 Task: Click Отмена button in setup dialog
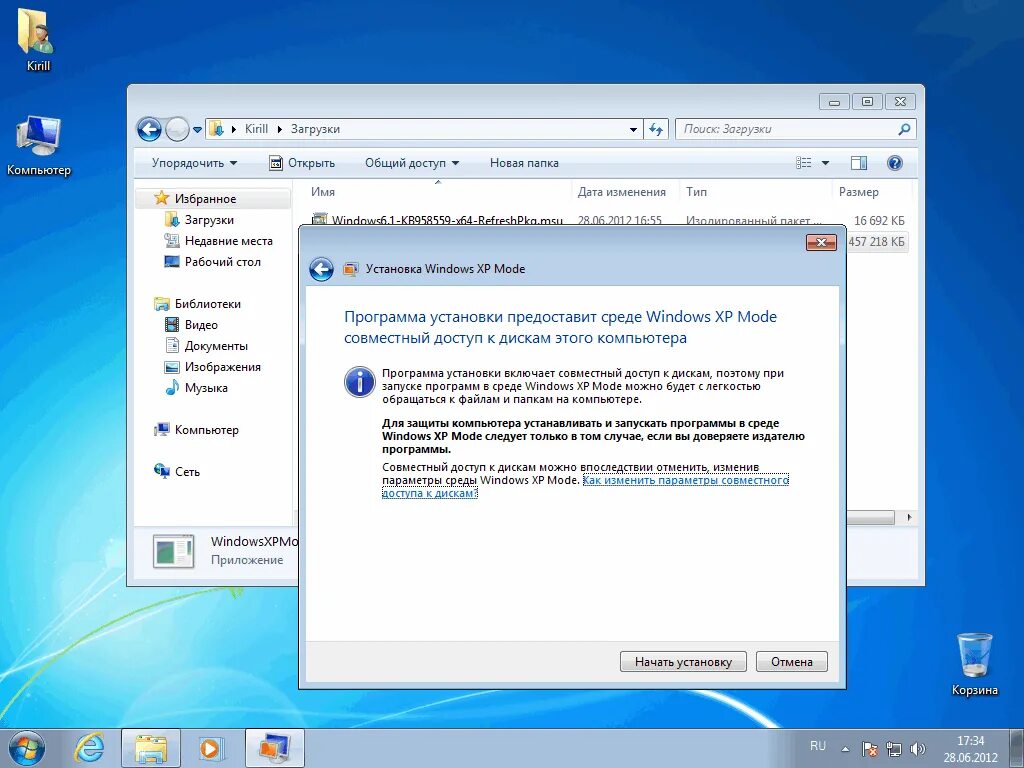tap(792, 662)
